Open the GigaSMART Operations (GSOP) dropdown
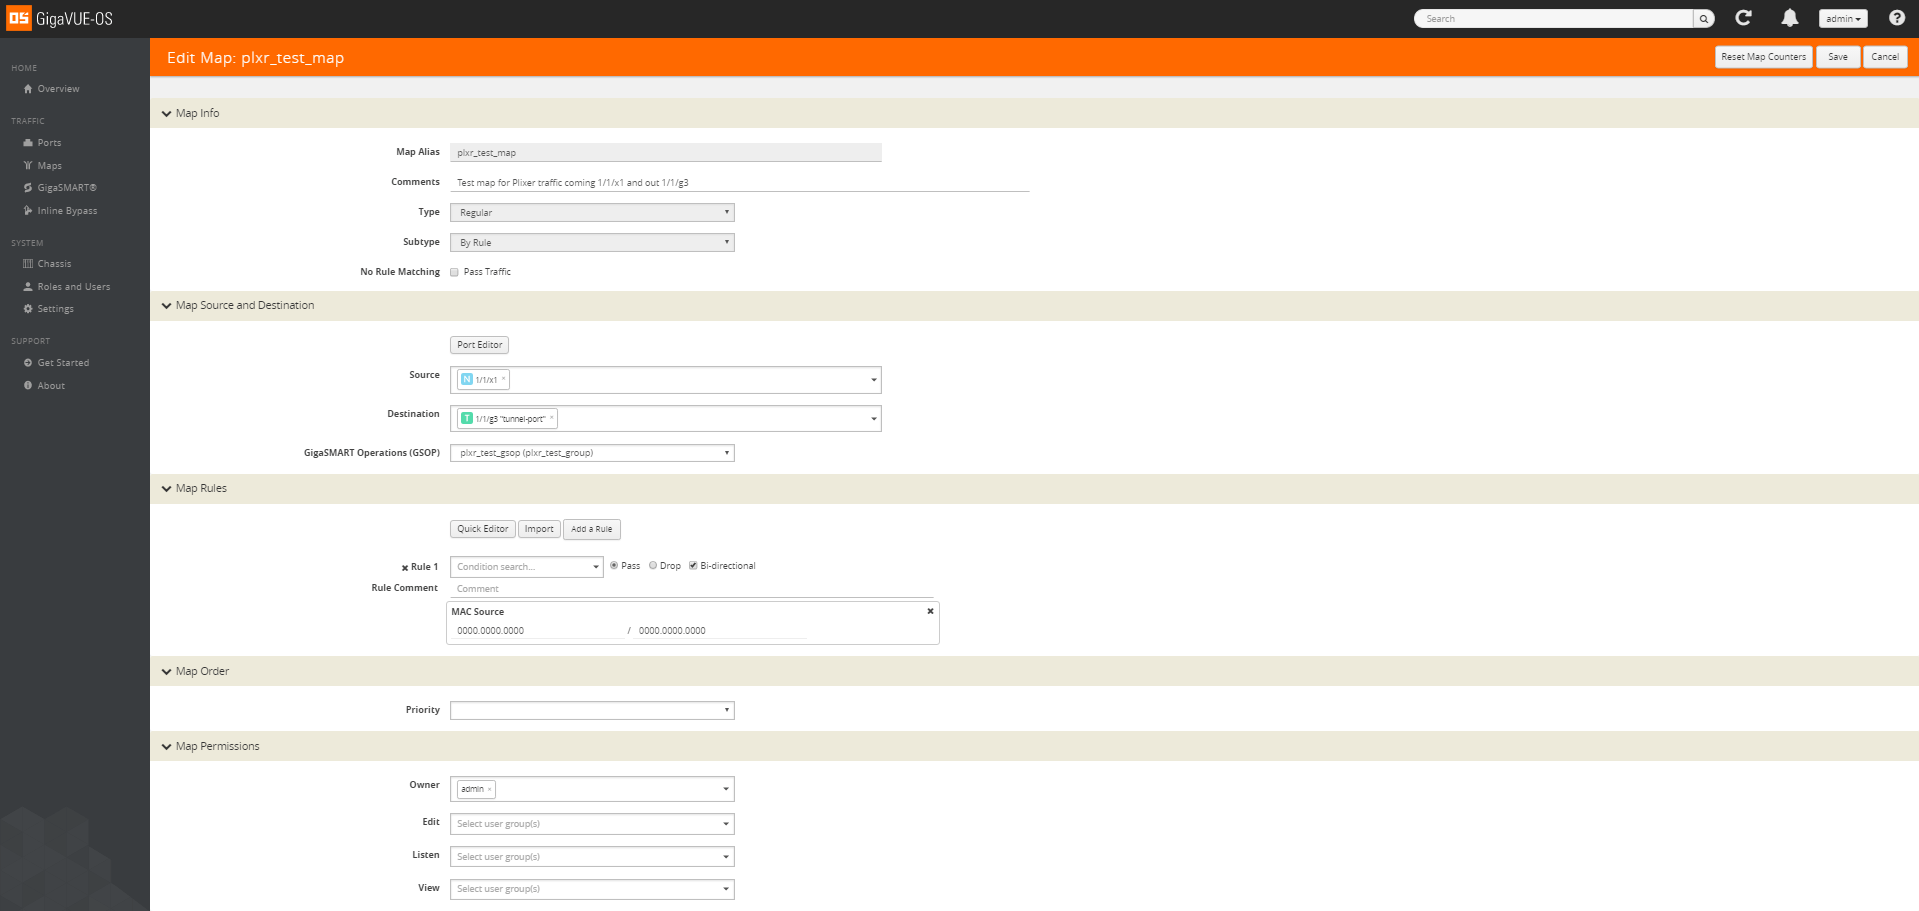The height and width of the screenshot is (911, 1919). 592,453
